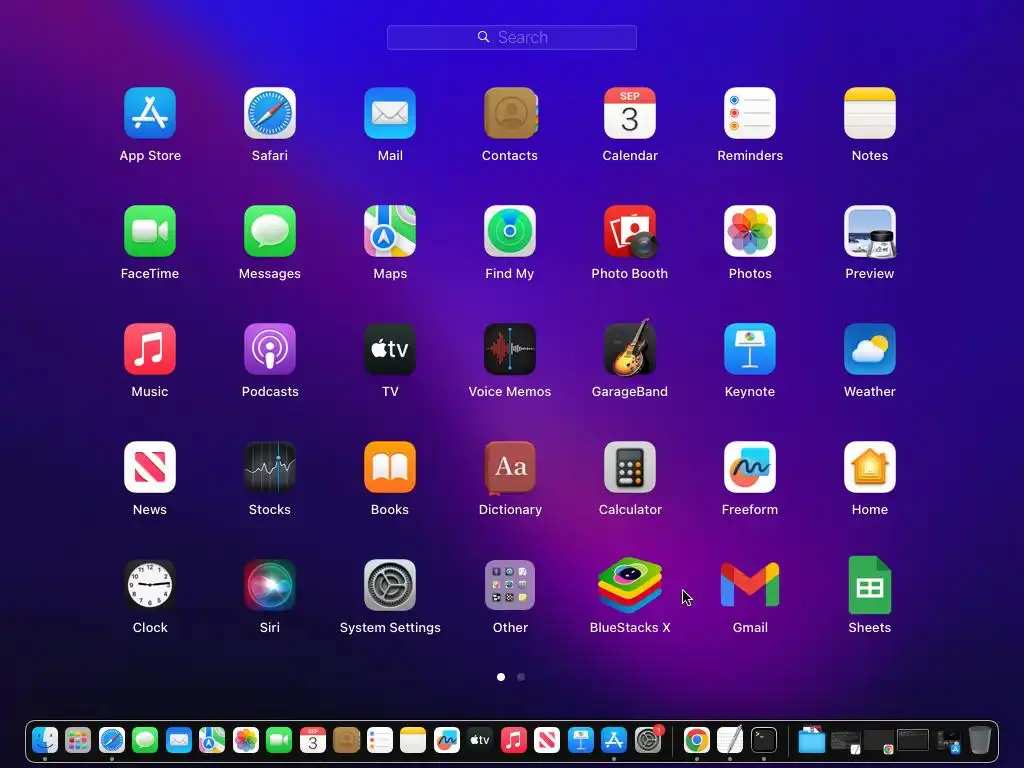1024x768 pixels.
Task: Open Photo Booth
Action: click(630, 231)
